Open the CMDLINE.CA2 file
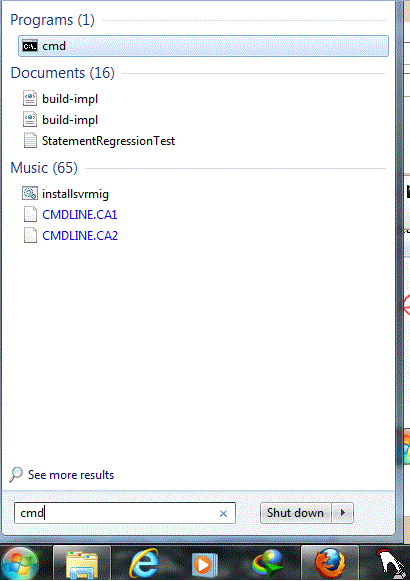This screenshot has width=410, height=581. click(80, 236)
